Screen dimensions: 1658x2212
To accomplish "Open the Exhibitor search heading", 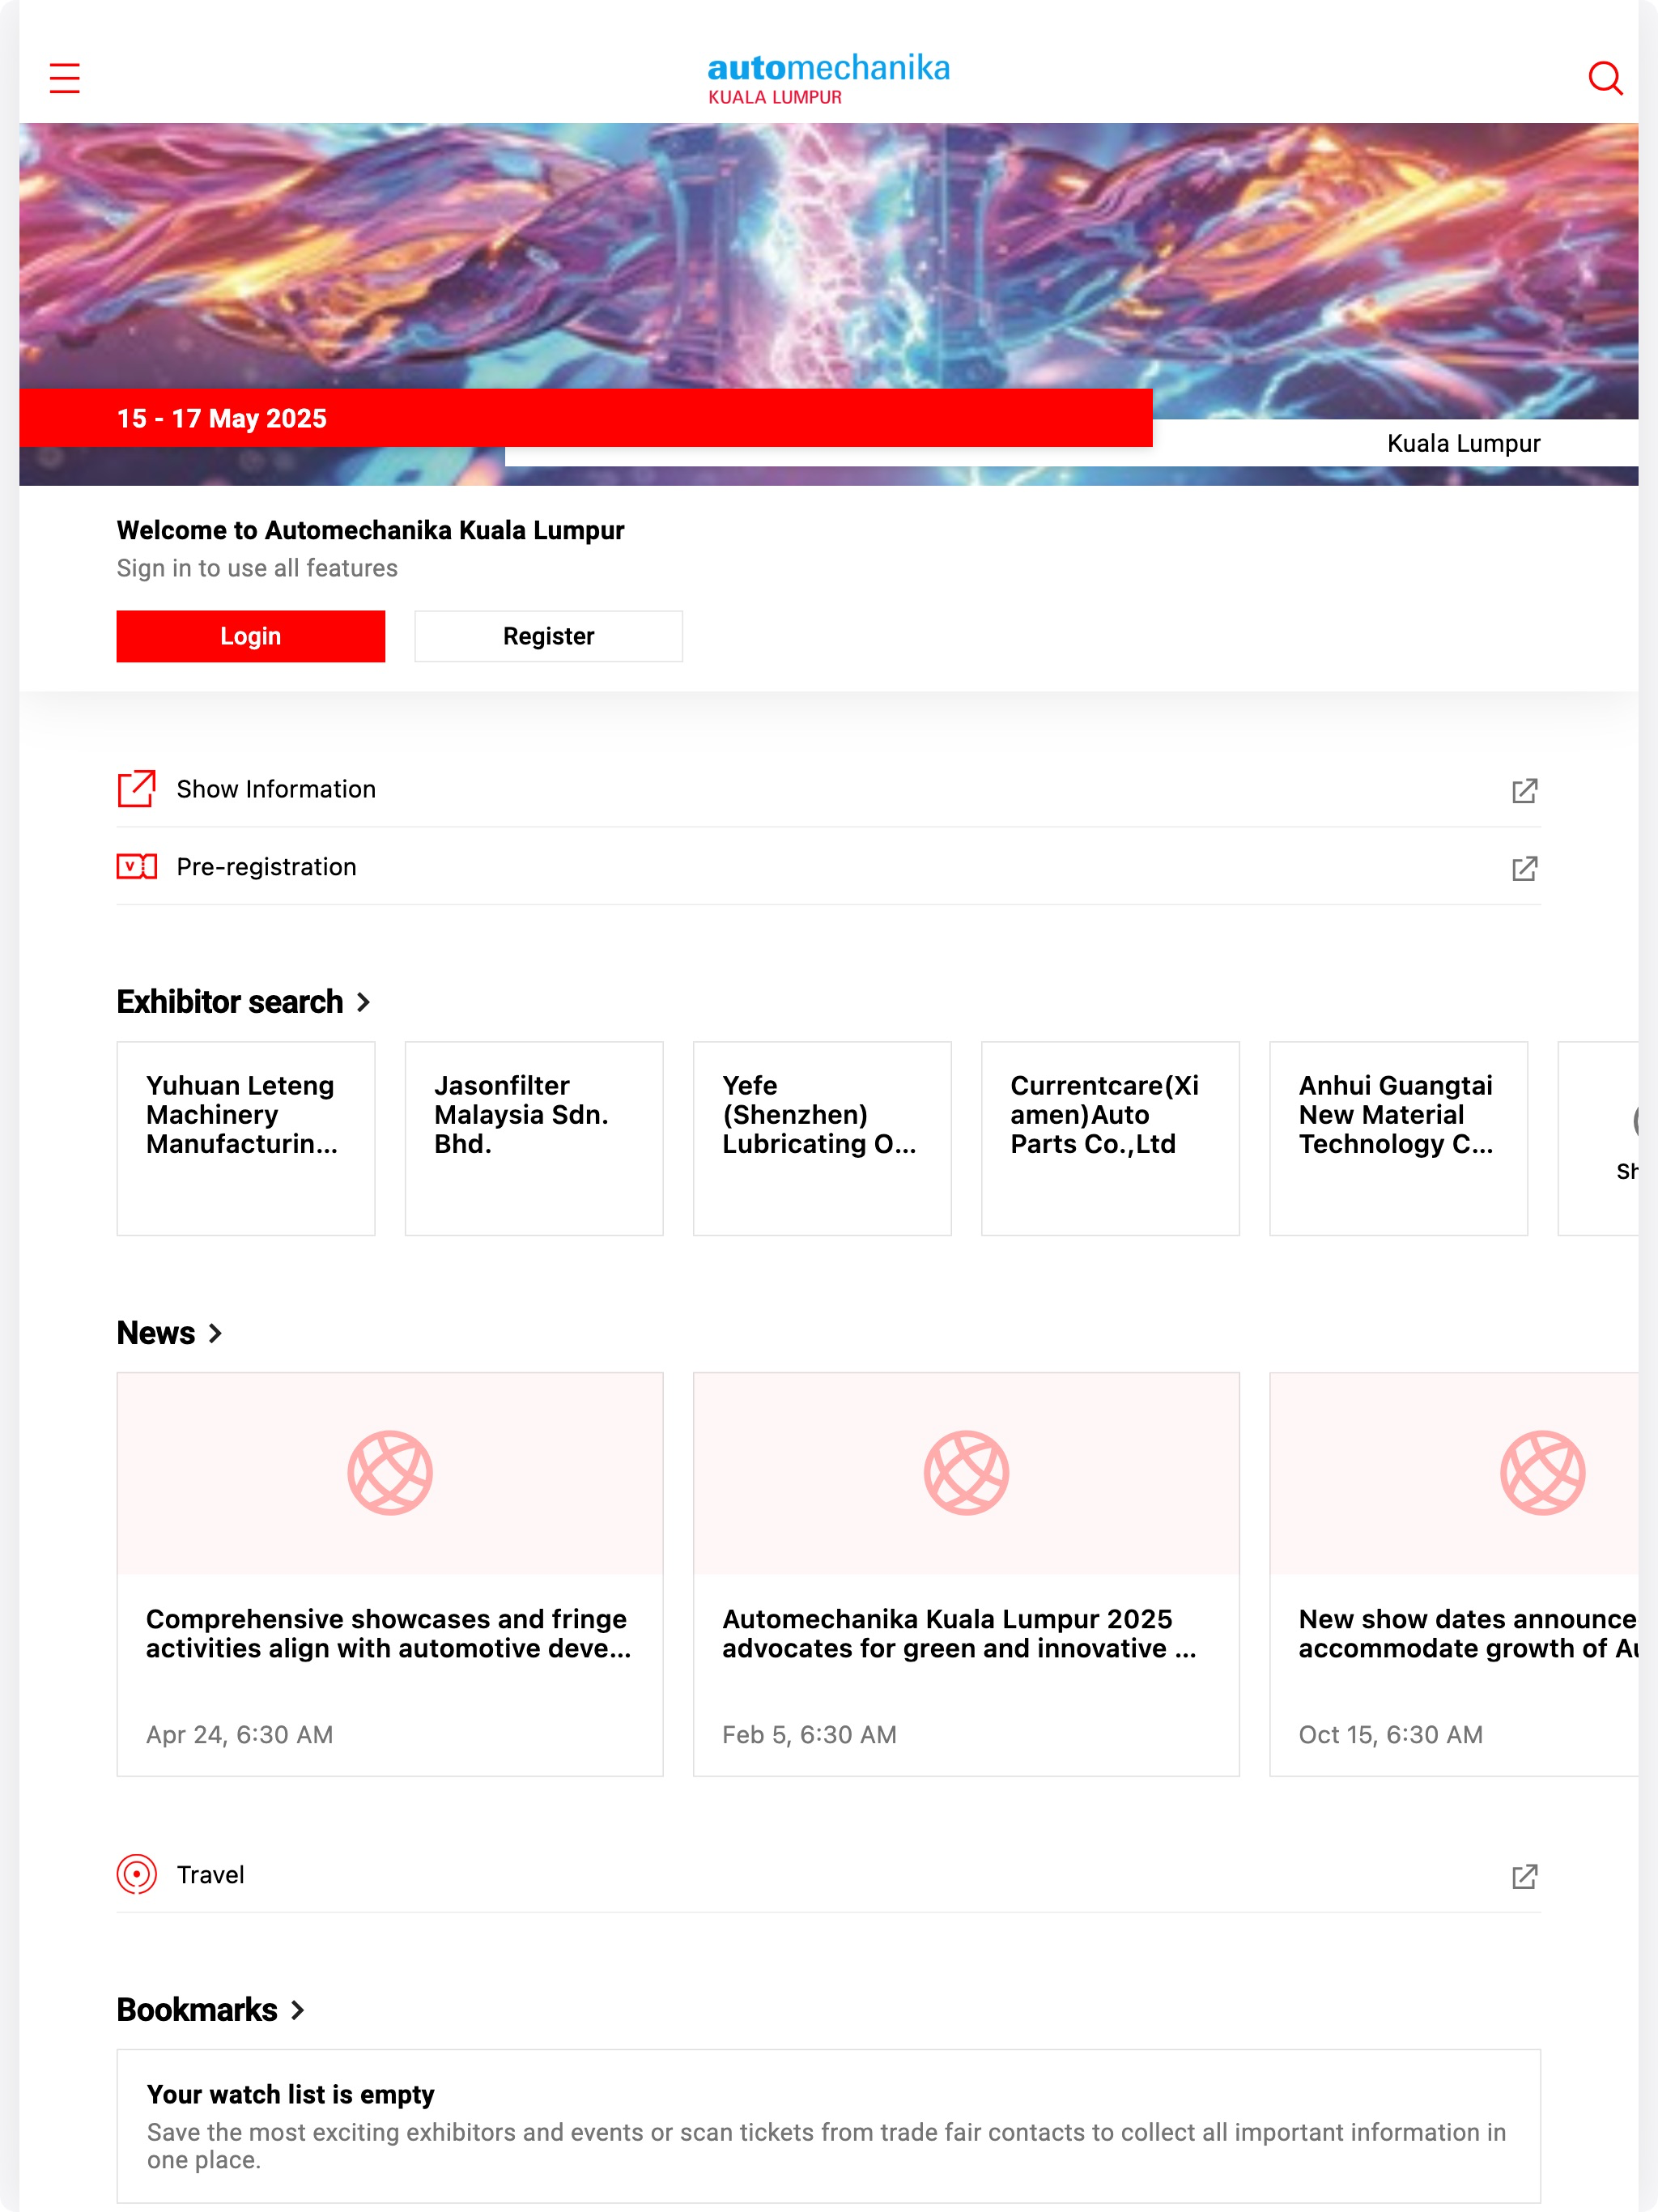I will click(230, 1002).
